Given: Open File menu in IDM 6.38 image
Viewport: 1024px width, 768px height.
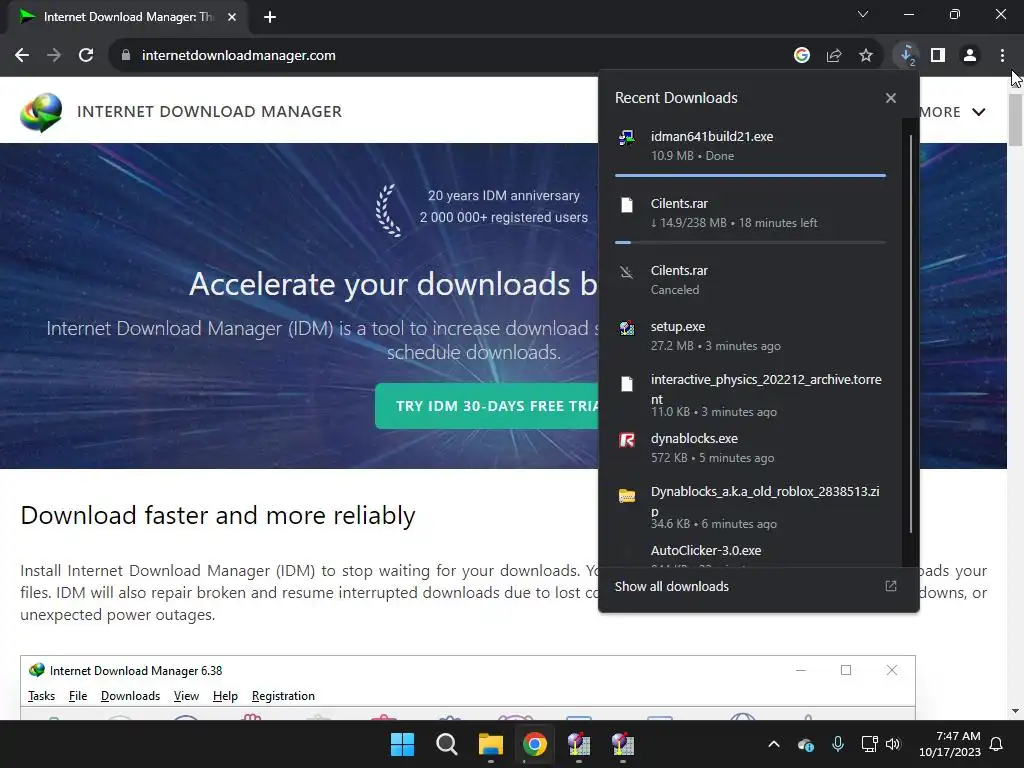Looking at the screenshot, I should (78, 696).
